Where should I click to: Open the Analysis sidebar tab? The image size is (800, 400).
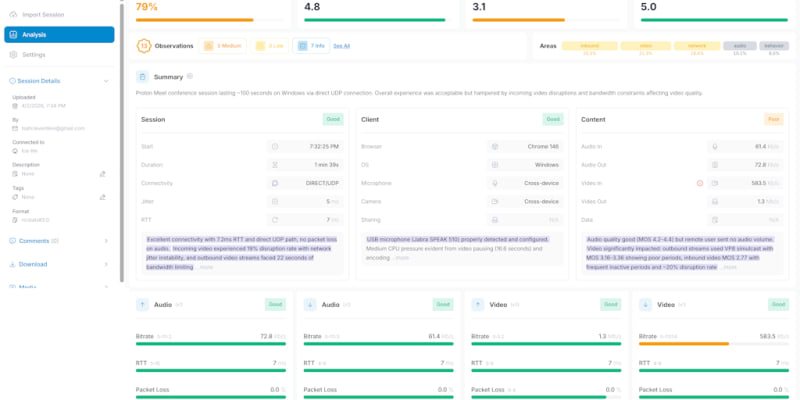point(57,35)
